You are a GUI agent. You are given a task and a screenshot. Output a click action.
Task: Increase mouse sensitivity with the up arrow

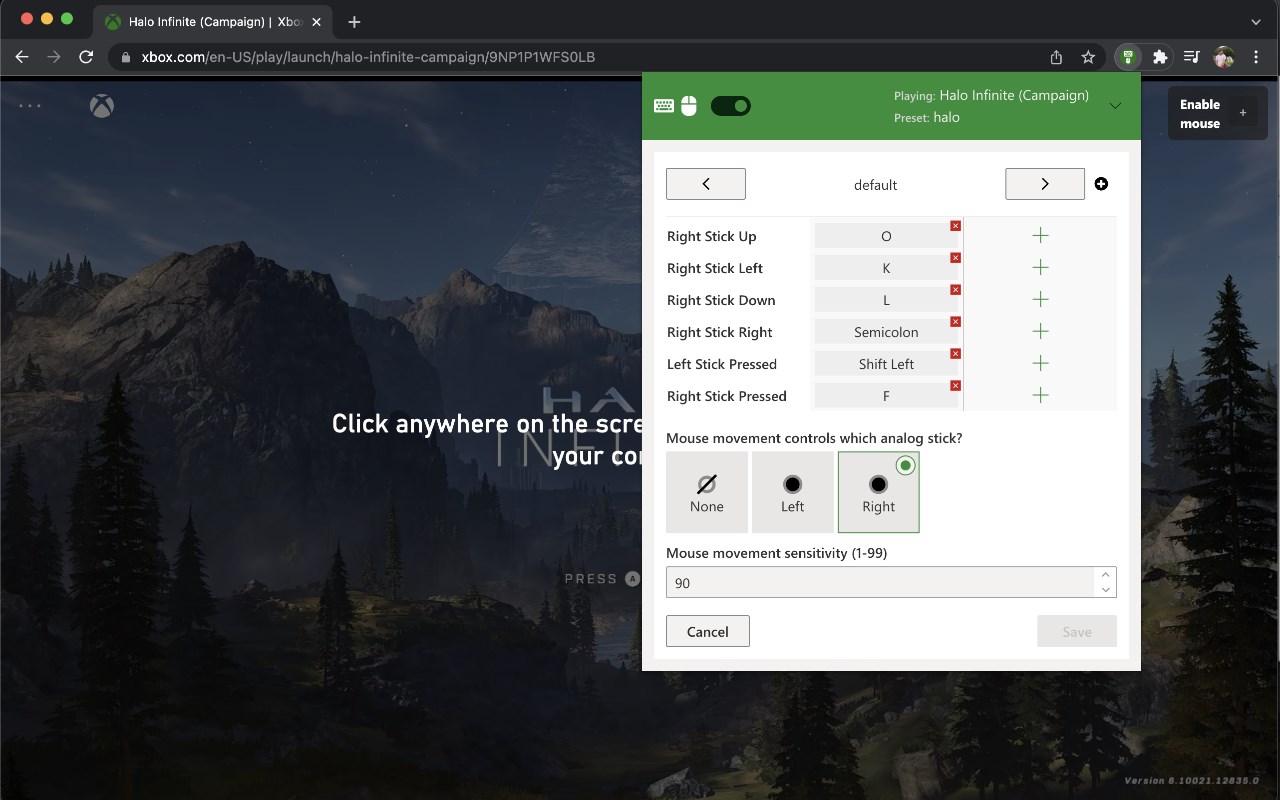coord(1105,575)
